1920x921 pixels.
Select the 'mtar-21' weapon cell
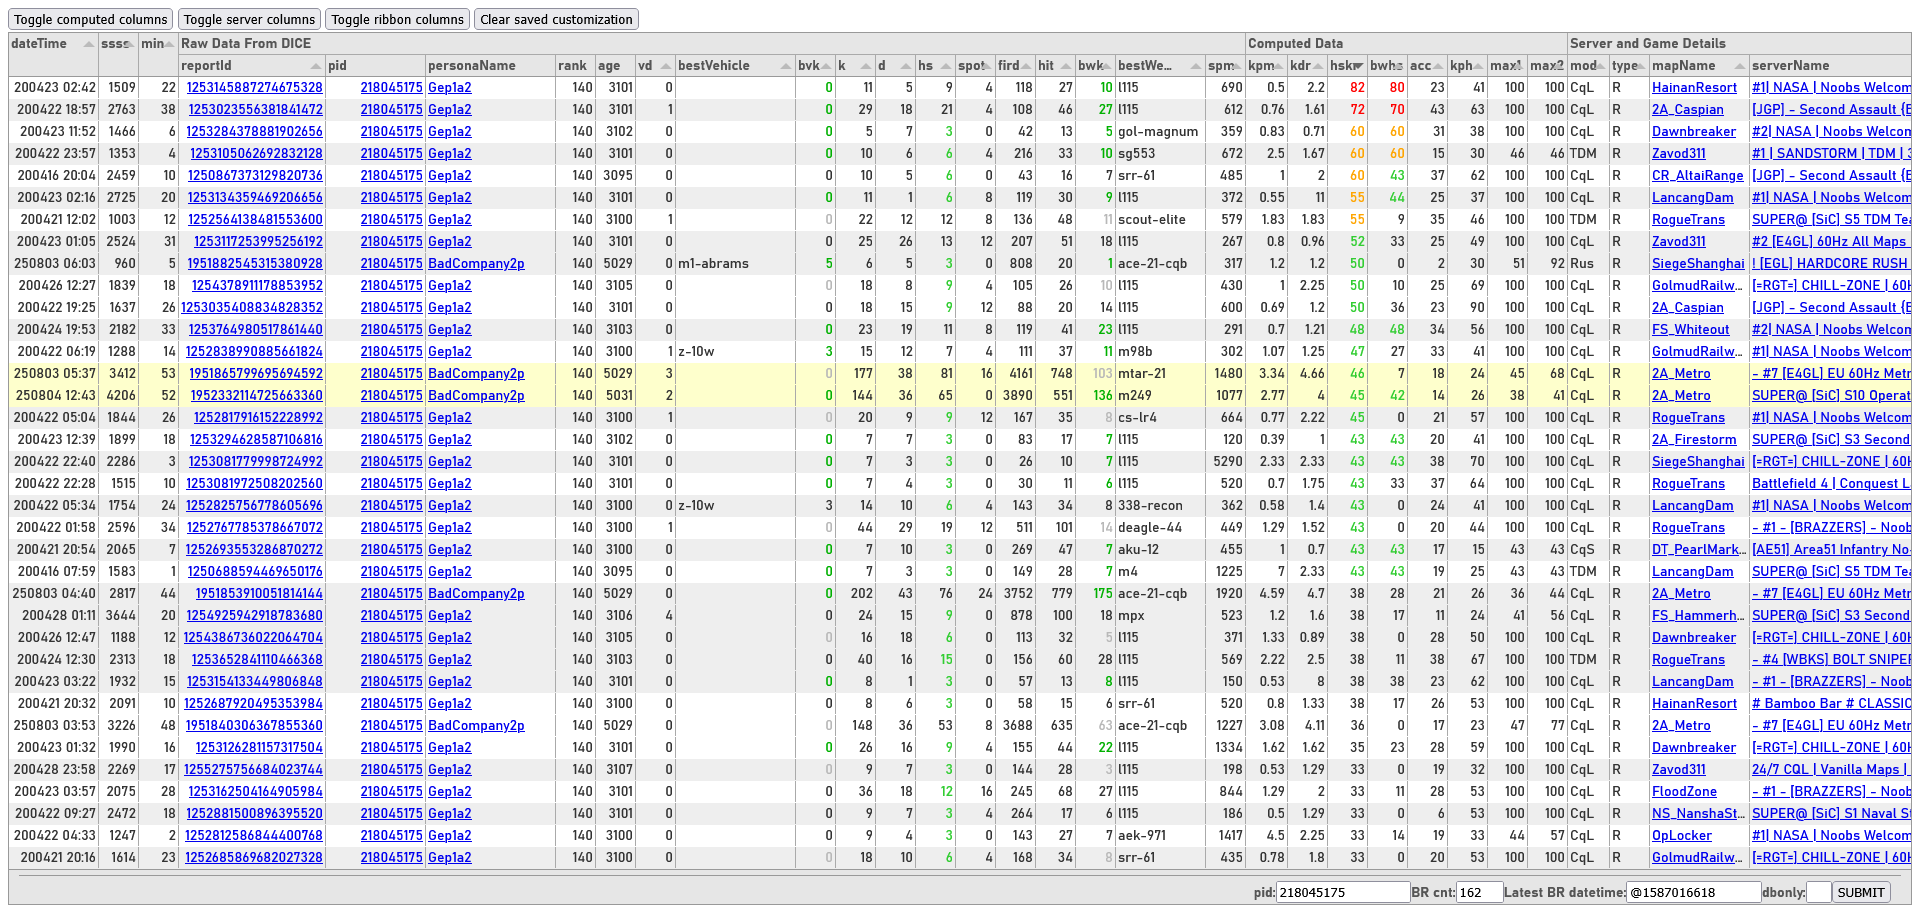point(1160,374)
